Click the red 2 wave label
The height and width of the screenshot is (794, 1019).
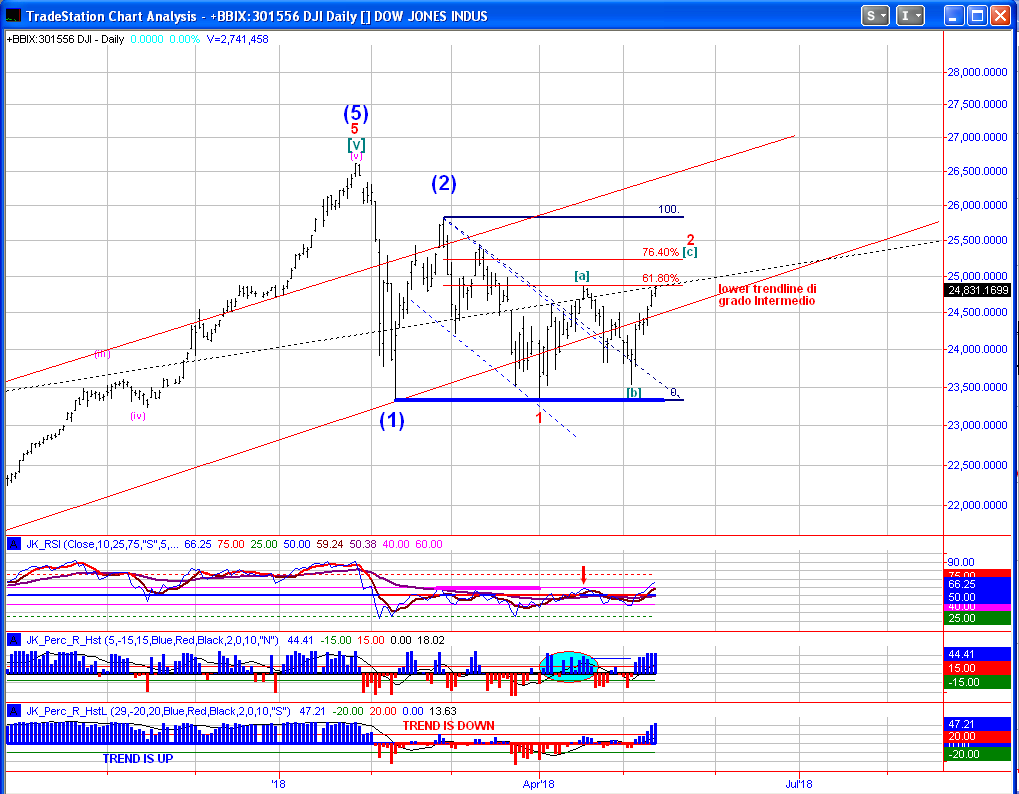pos(691,238)
